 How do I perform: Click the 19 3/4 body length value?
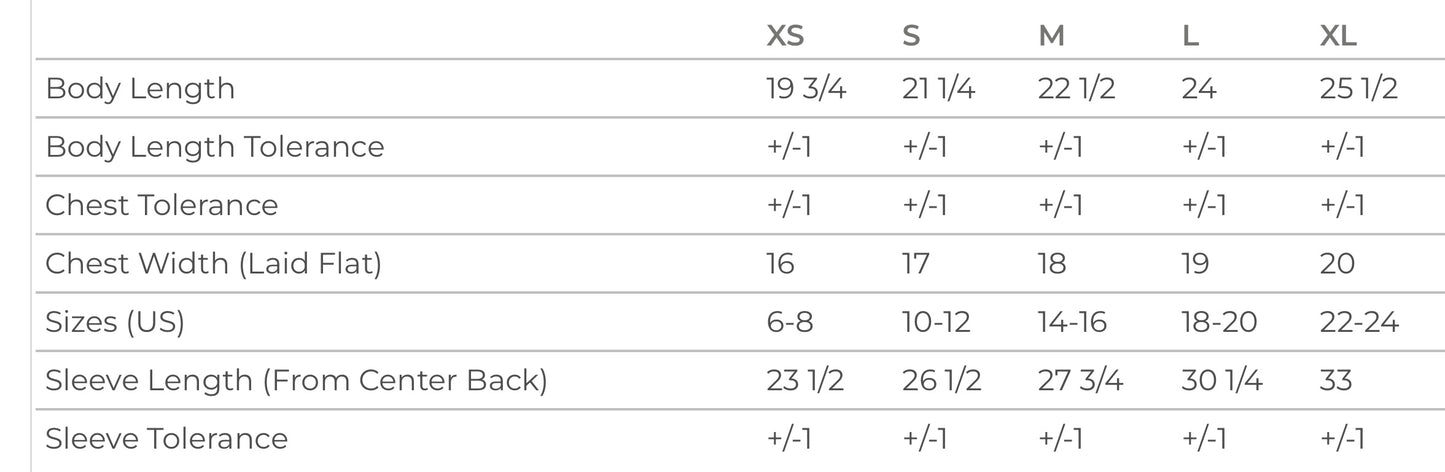coord(806,89)
